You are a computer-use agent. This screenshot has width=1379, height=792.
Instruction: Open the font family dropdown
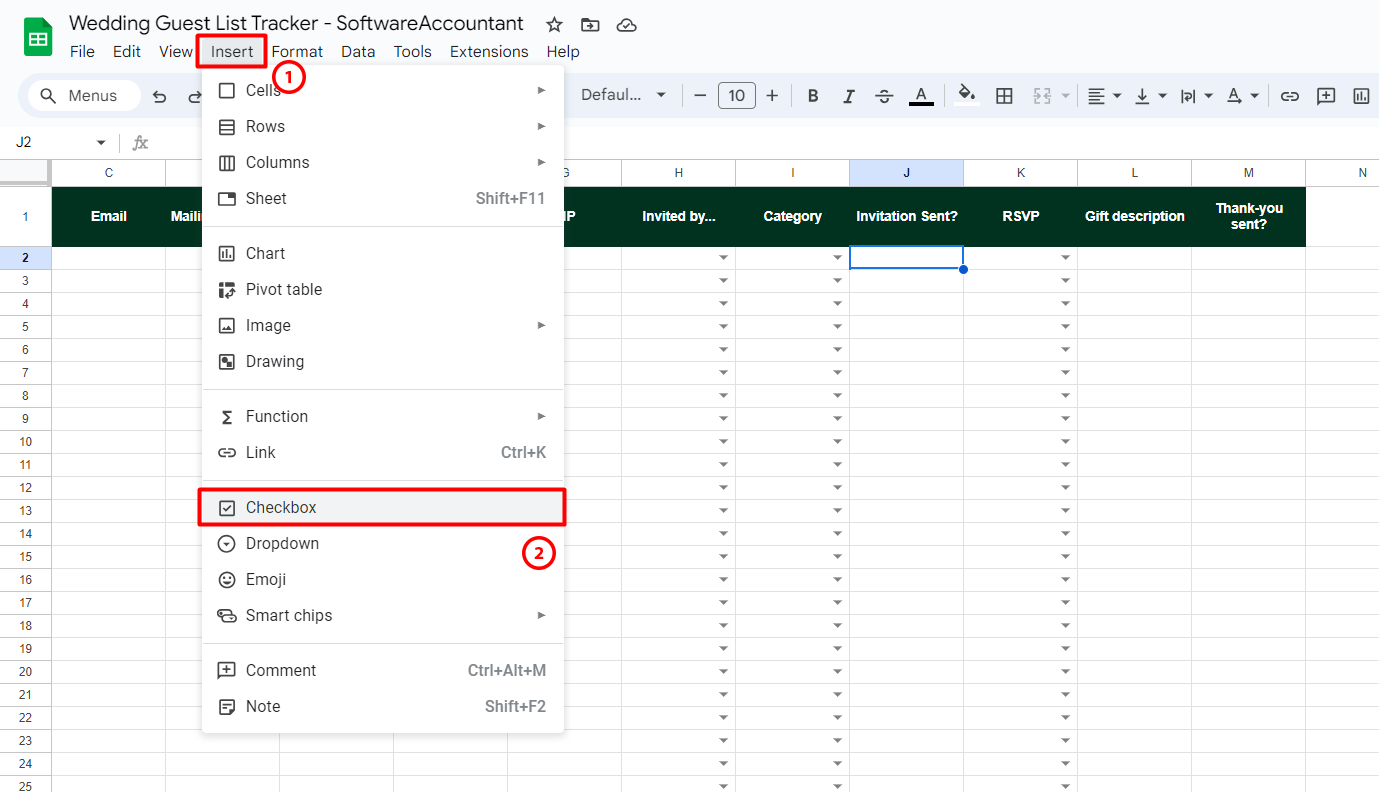[x=623, y=95]
